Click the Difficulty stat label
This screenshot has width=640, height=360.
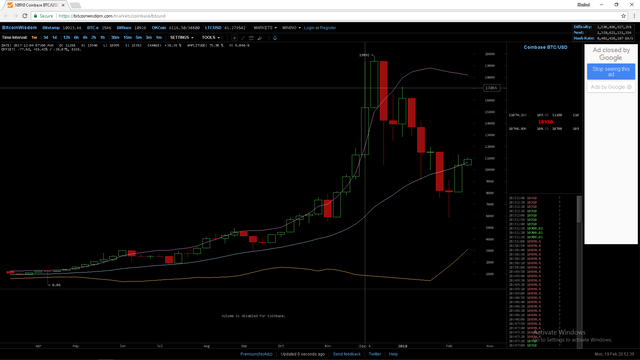[583, 27]
